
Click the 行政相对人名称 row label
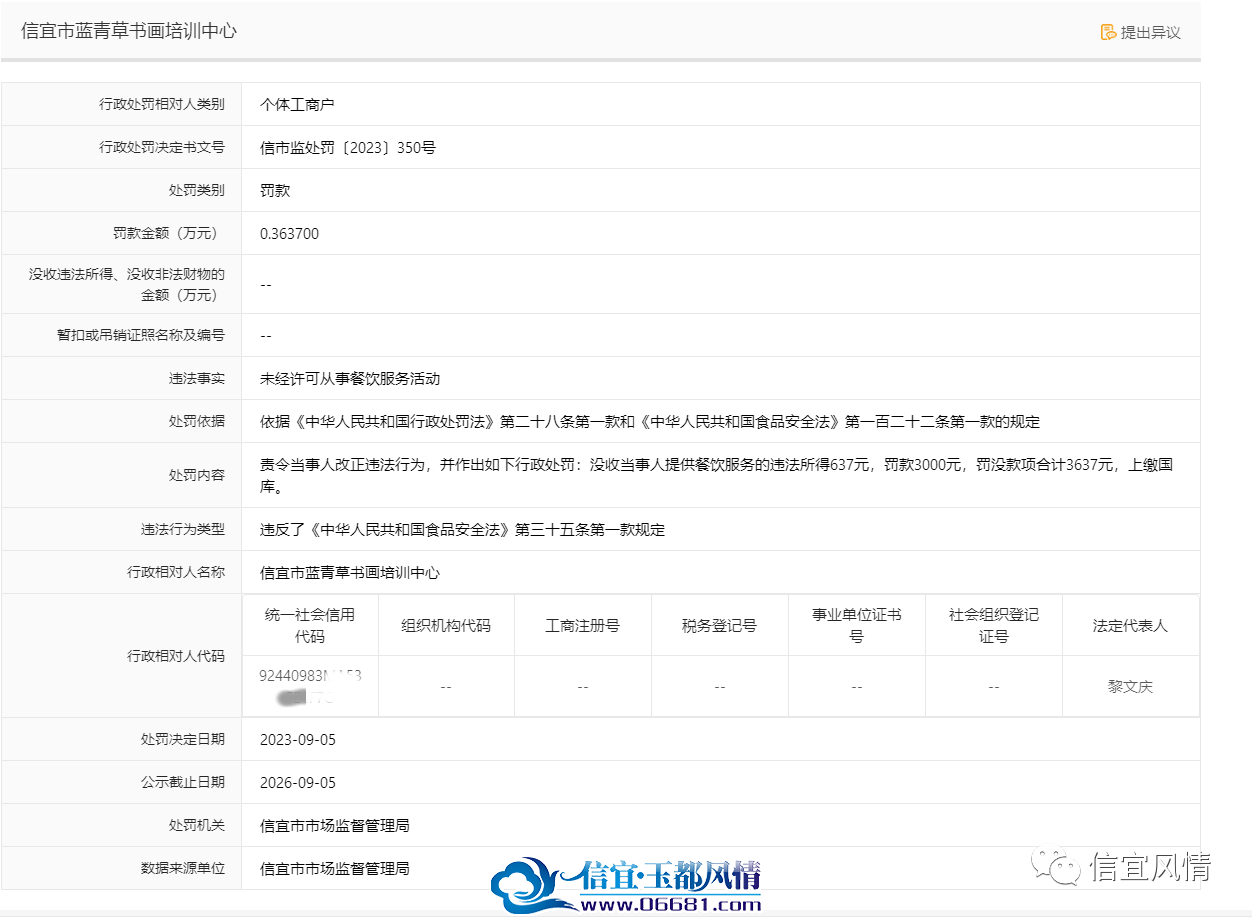coord(176,572)
